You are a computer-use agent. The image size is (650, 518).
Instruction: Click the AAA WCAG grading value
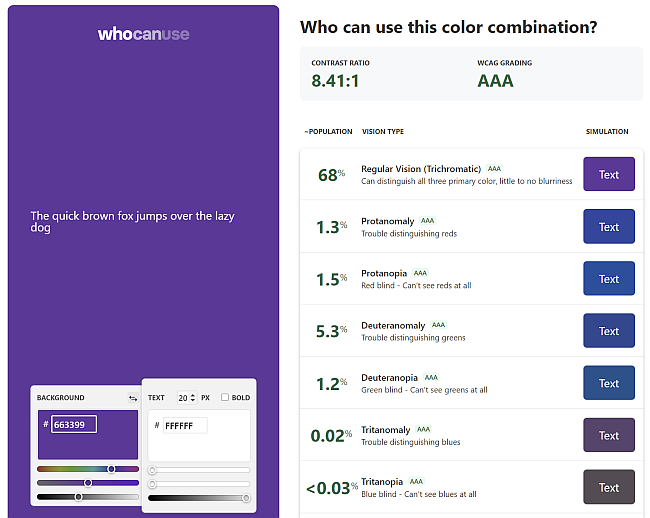coord(495,81)
